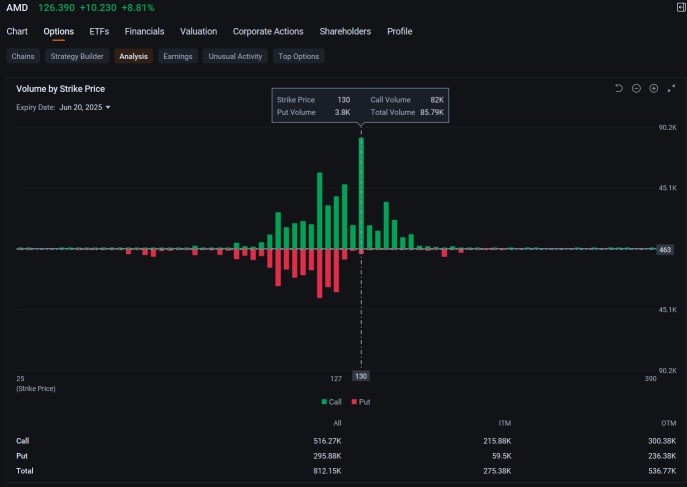Open the Valuation tab

(x=198, y=32)
